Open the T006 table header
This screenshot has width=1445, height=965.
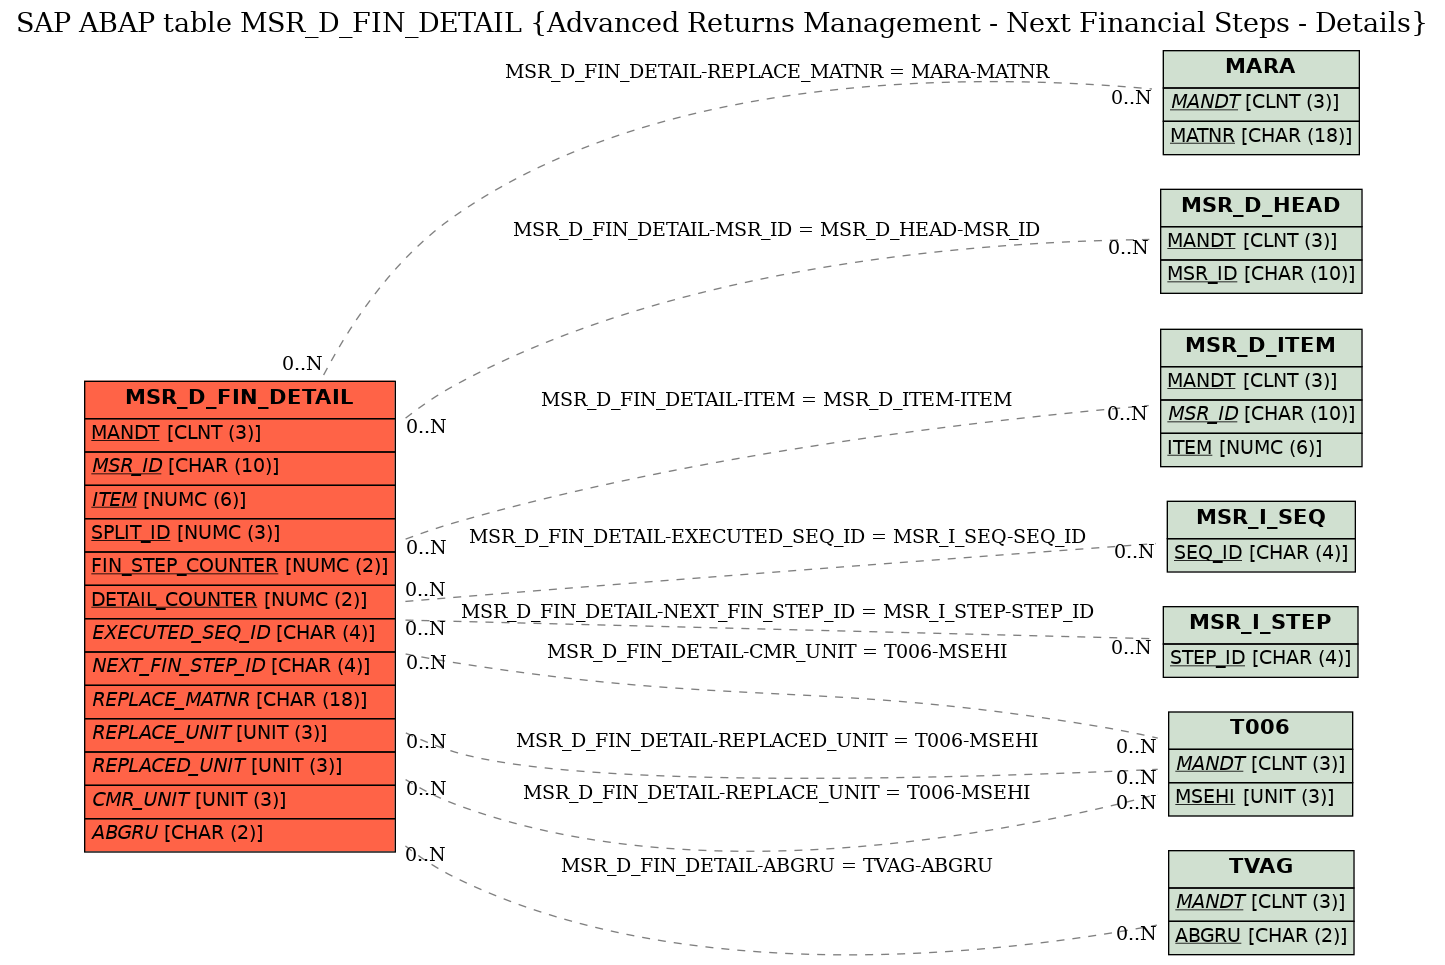point(1260,729)
